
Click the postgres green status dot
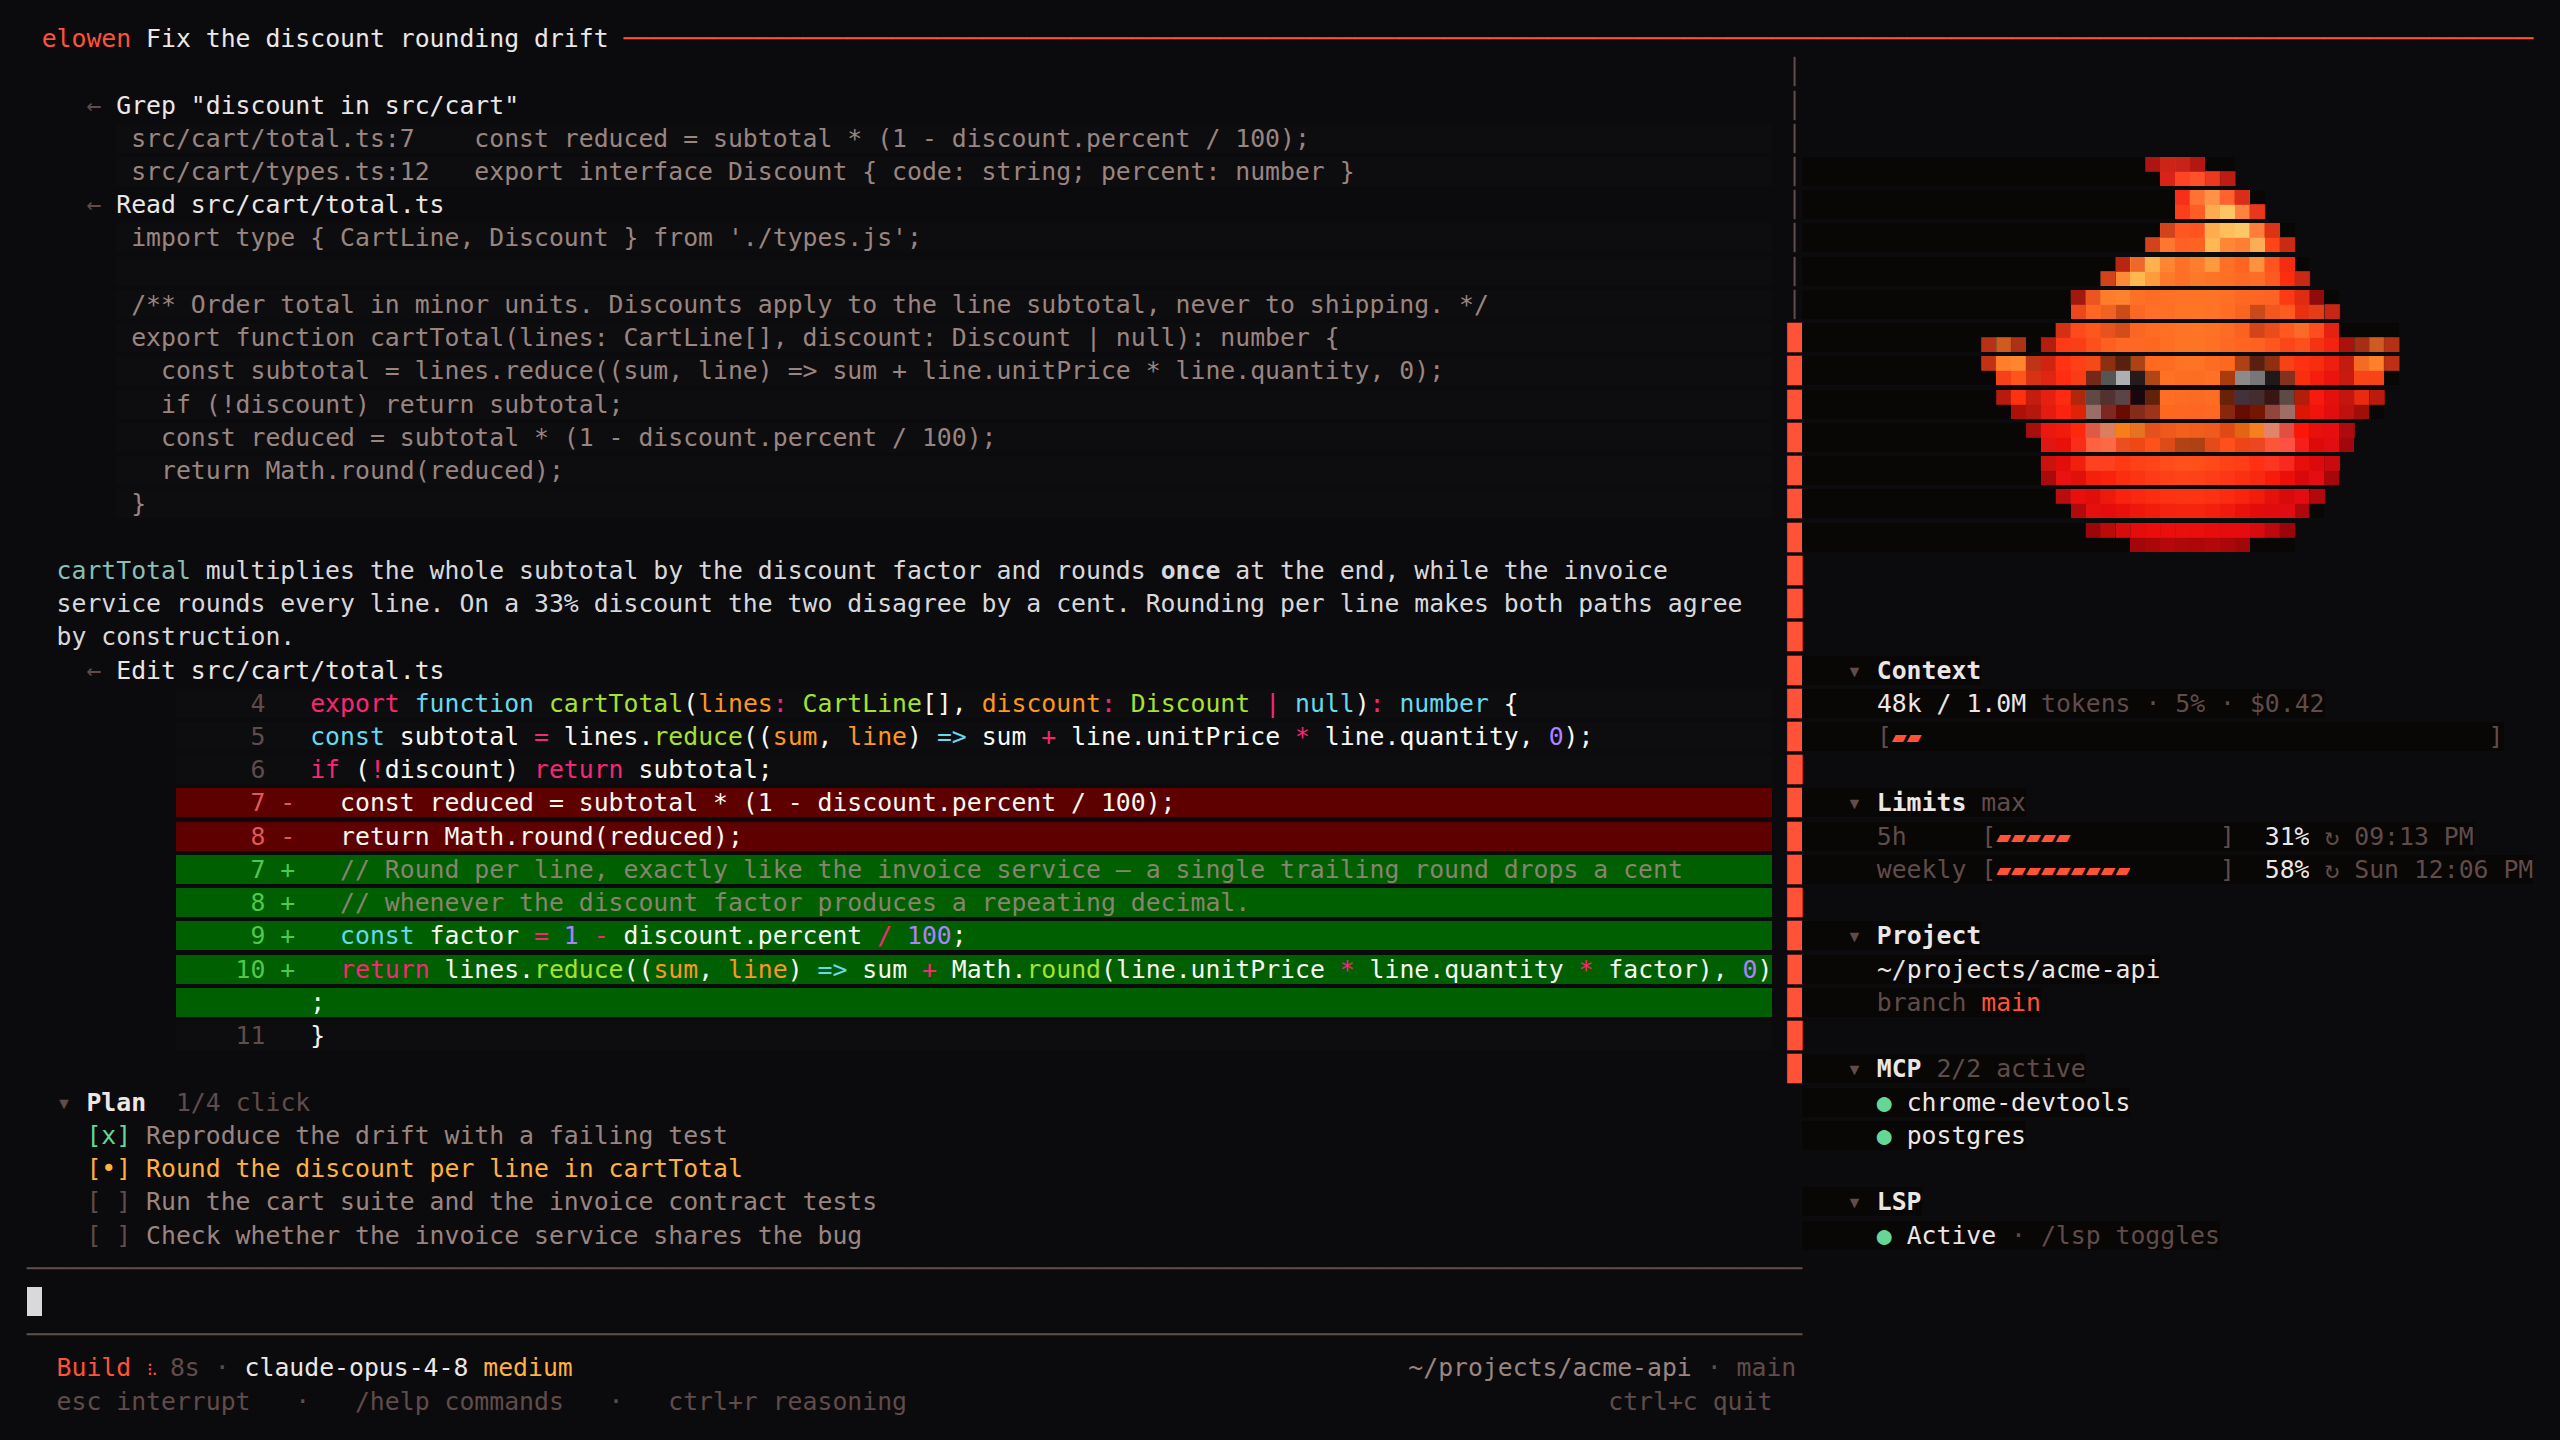1885,1137
